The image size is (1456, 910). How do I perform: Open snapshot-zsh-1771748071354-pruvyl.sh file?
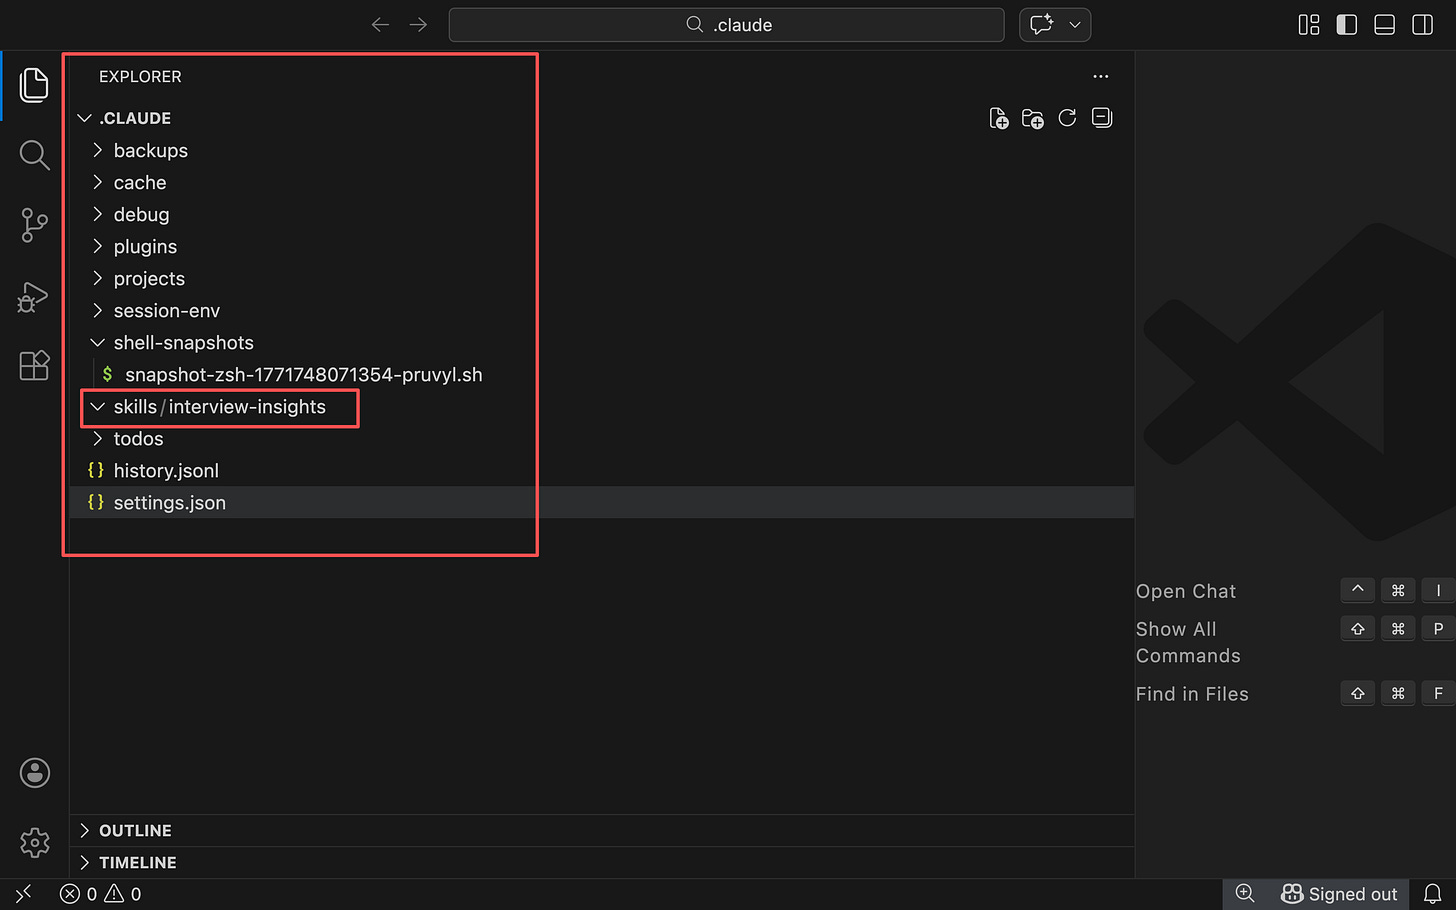tap(302, 374)
